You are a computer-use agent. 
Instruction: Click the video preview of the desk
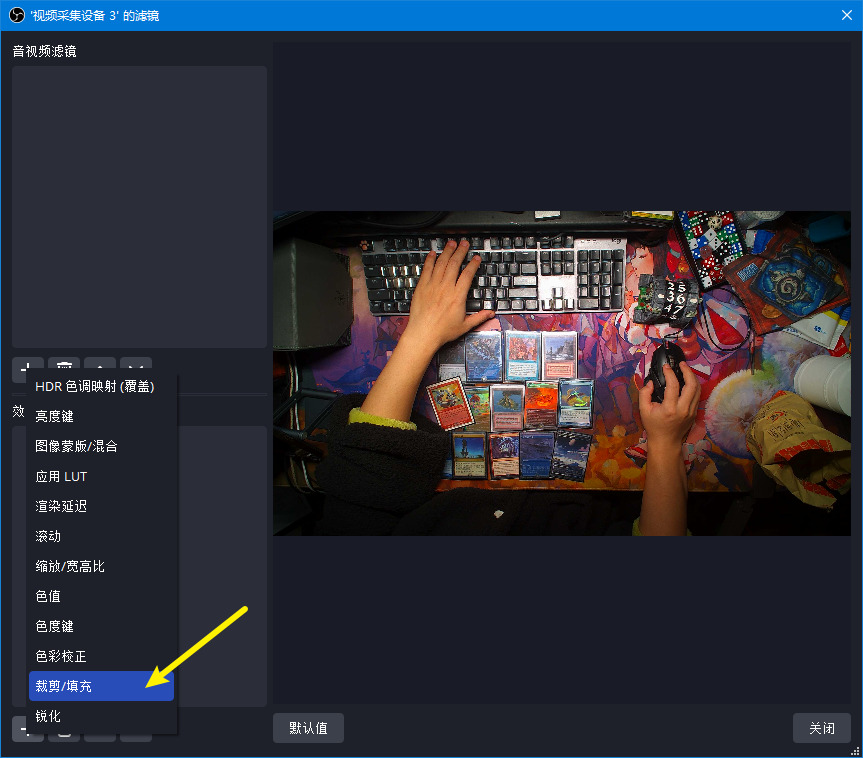point(562,373)
